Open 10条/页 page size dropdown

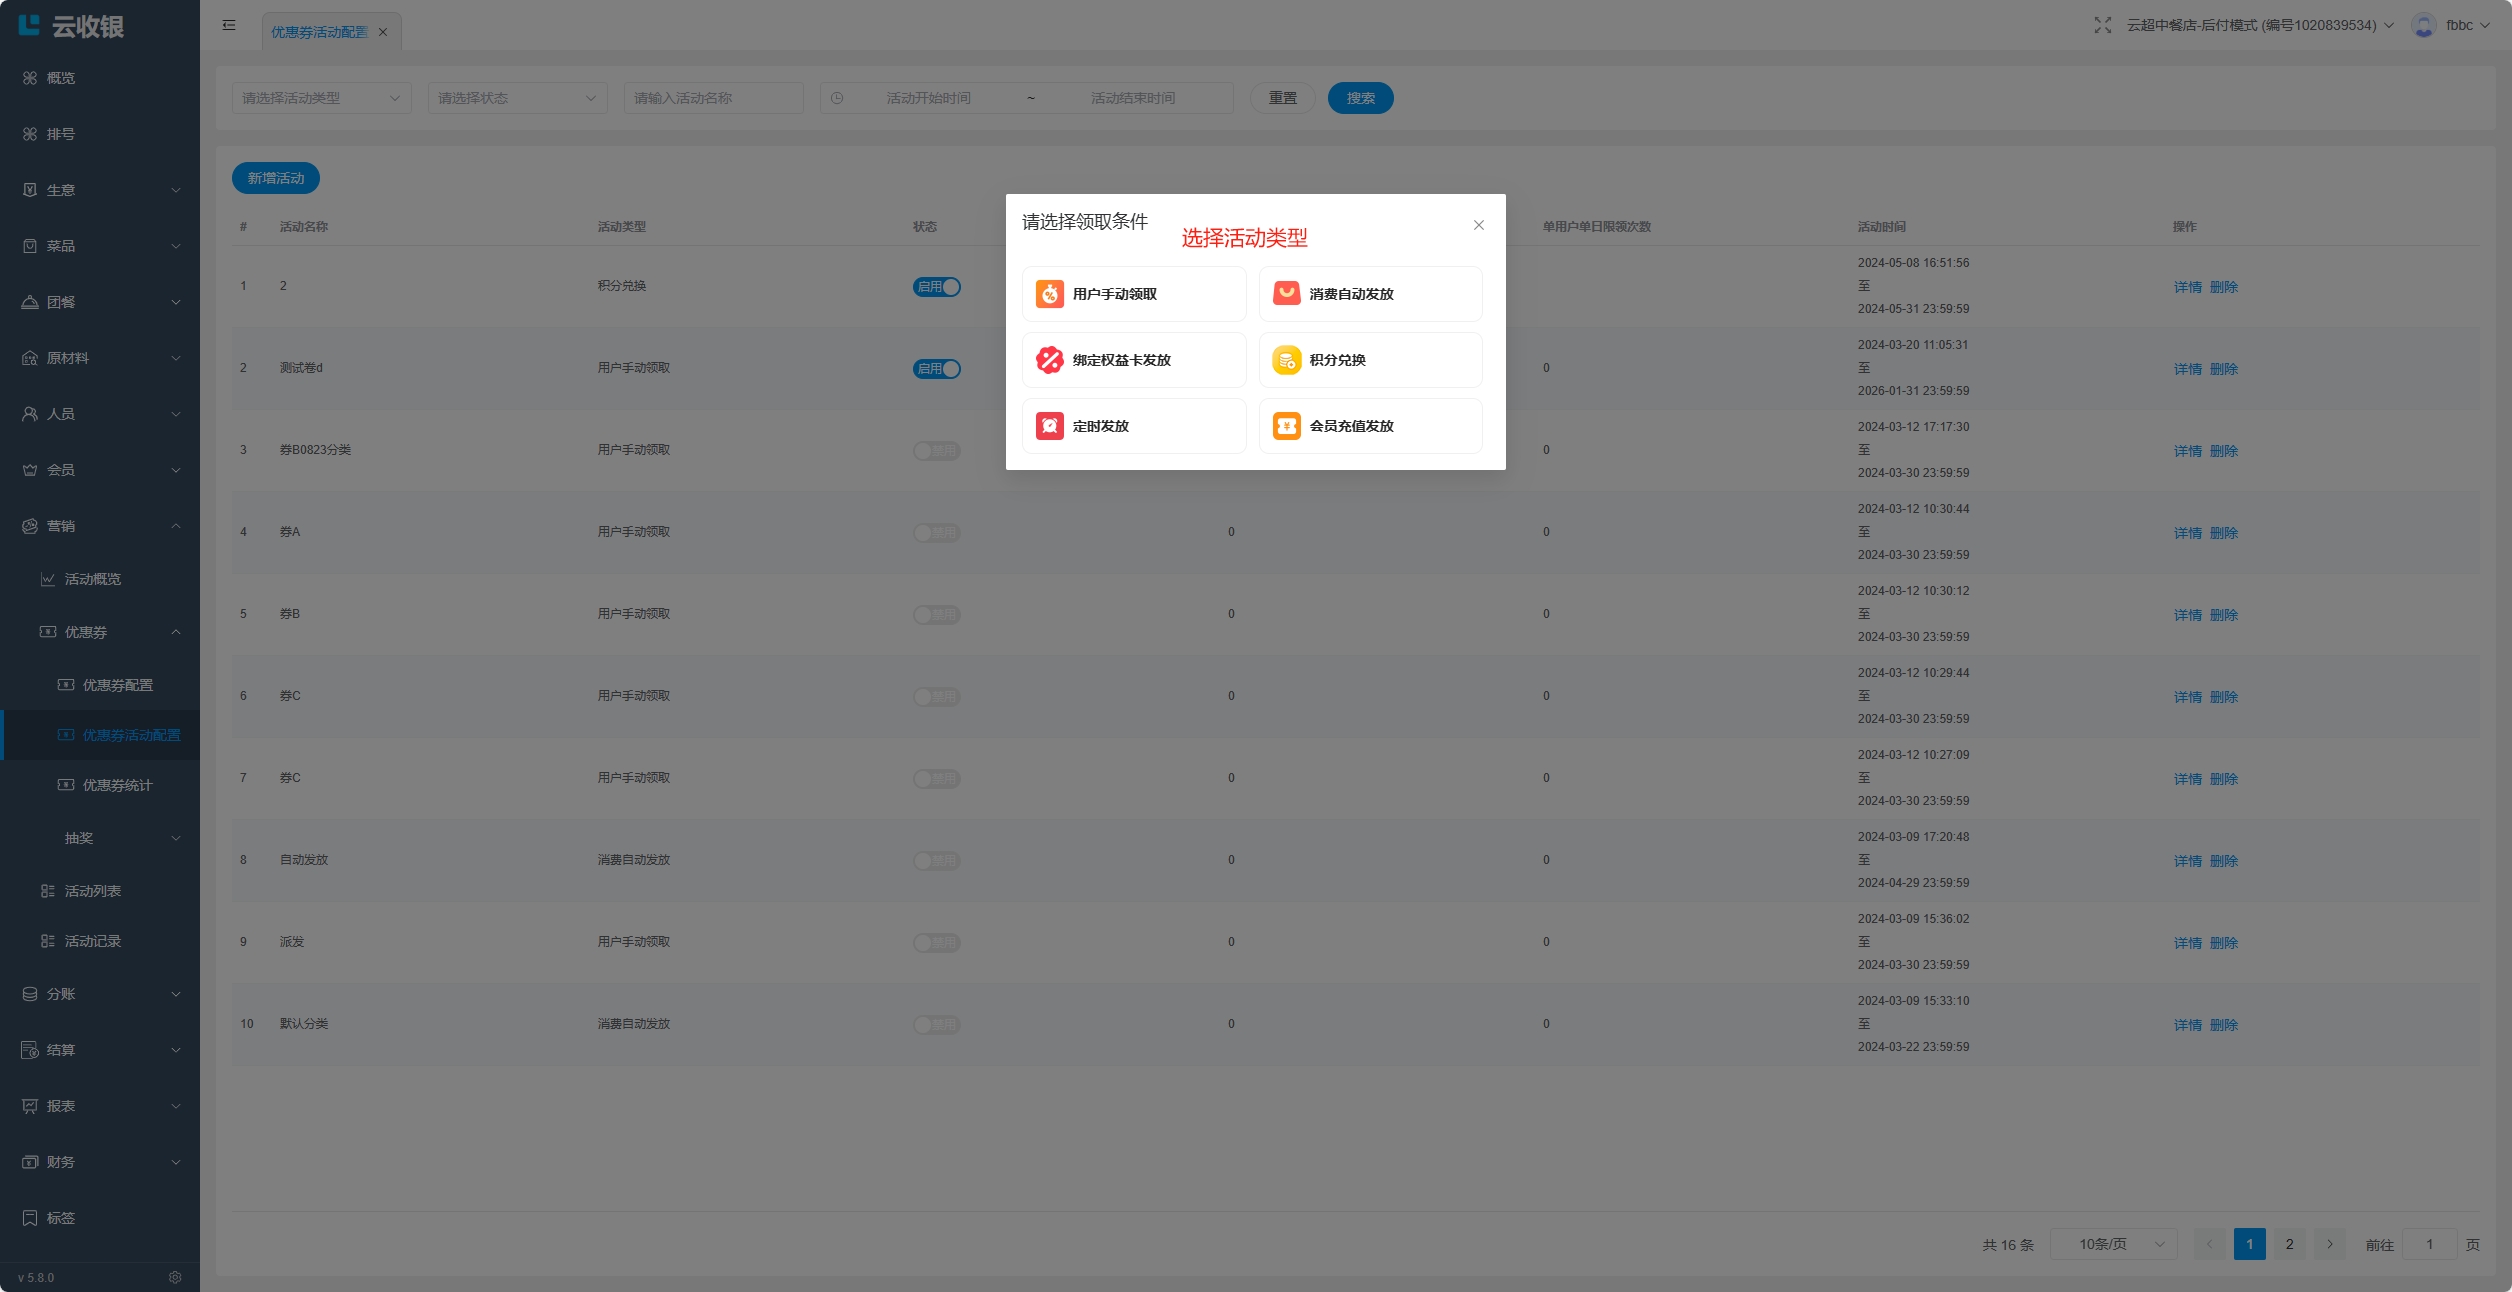click(2113, 1244)
